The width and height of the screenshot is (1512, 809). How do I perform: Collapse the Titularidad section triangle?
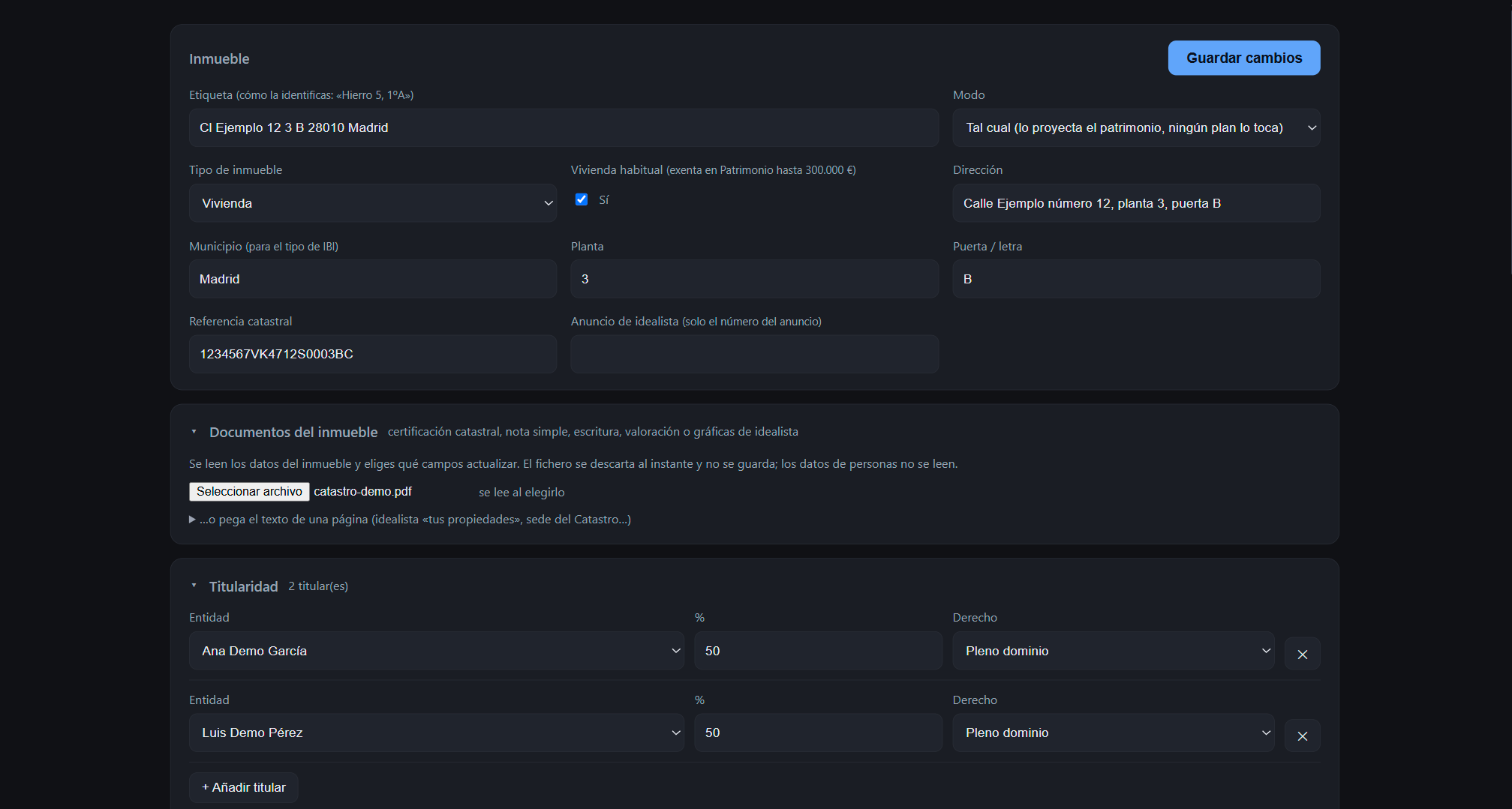click(x=194, y=586)
